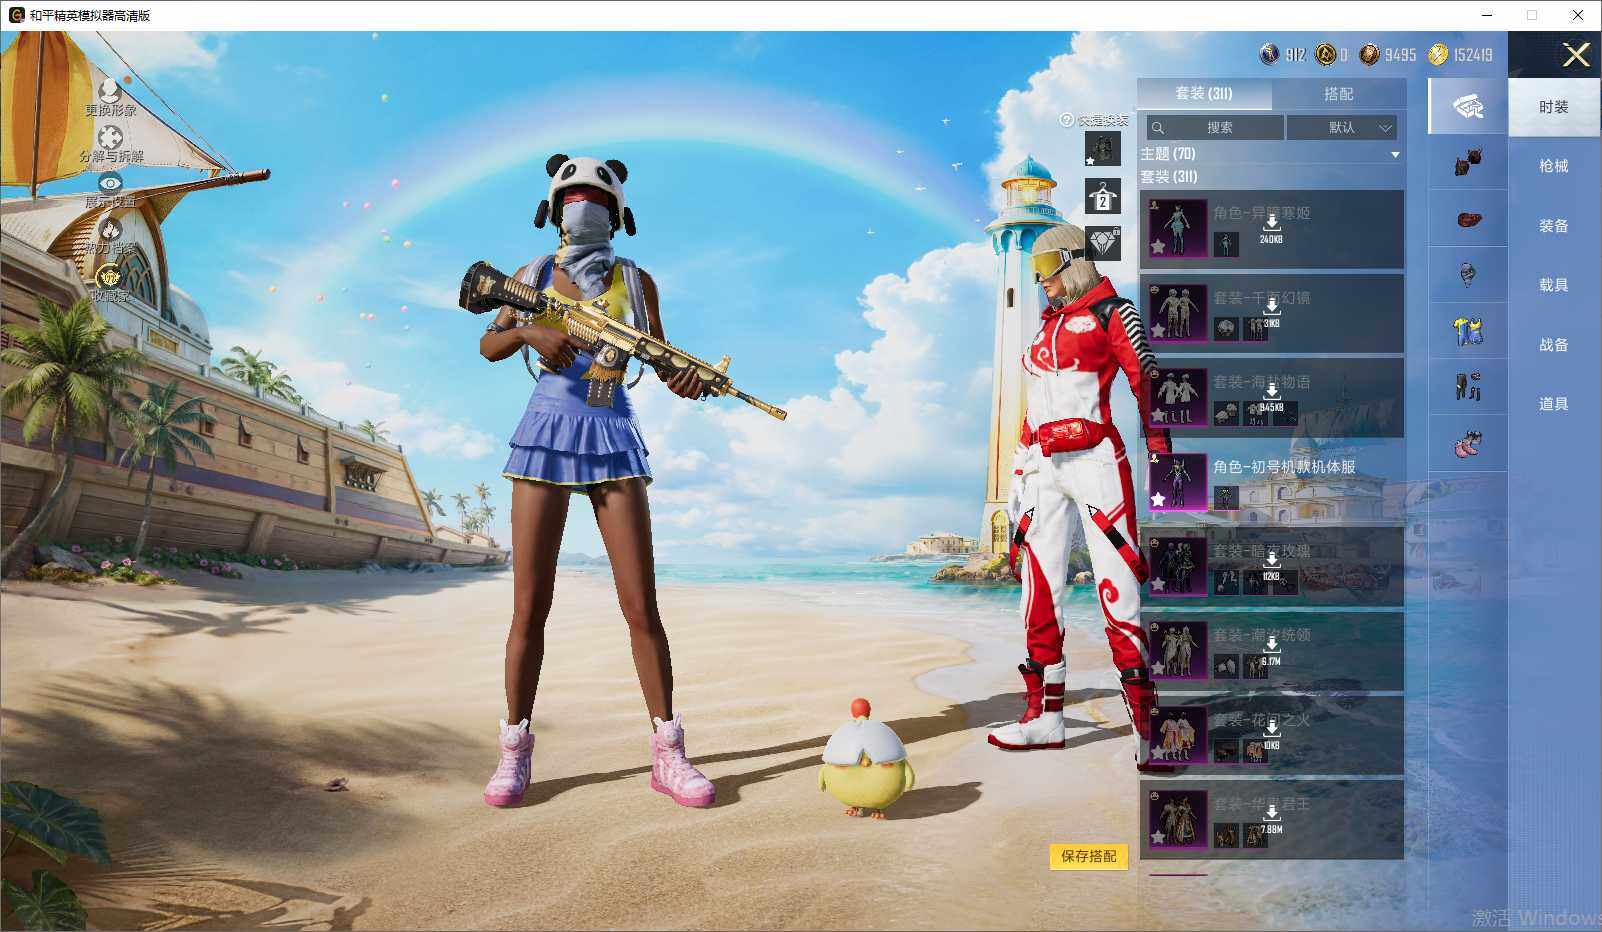The height and width of the screenshot is (932, 1602).
Task: Open the 道具 category tab
Action: [1553, 404]
